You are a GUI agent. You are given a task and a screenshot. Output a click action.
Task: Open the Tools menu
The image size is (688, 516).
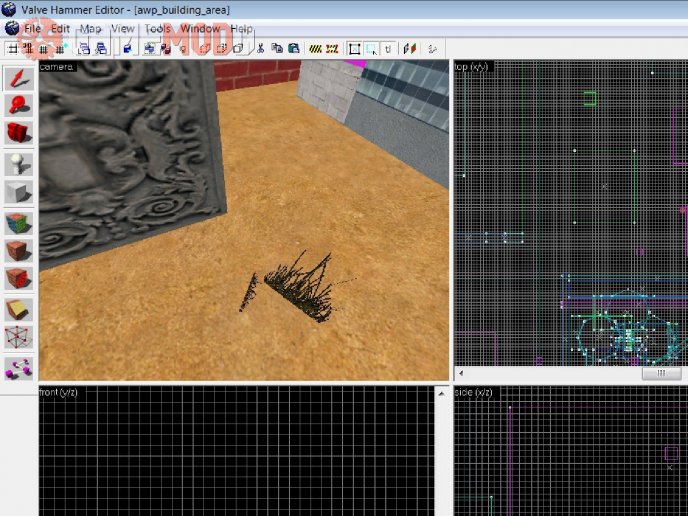(157, 29)
